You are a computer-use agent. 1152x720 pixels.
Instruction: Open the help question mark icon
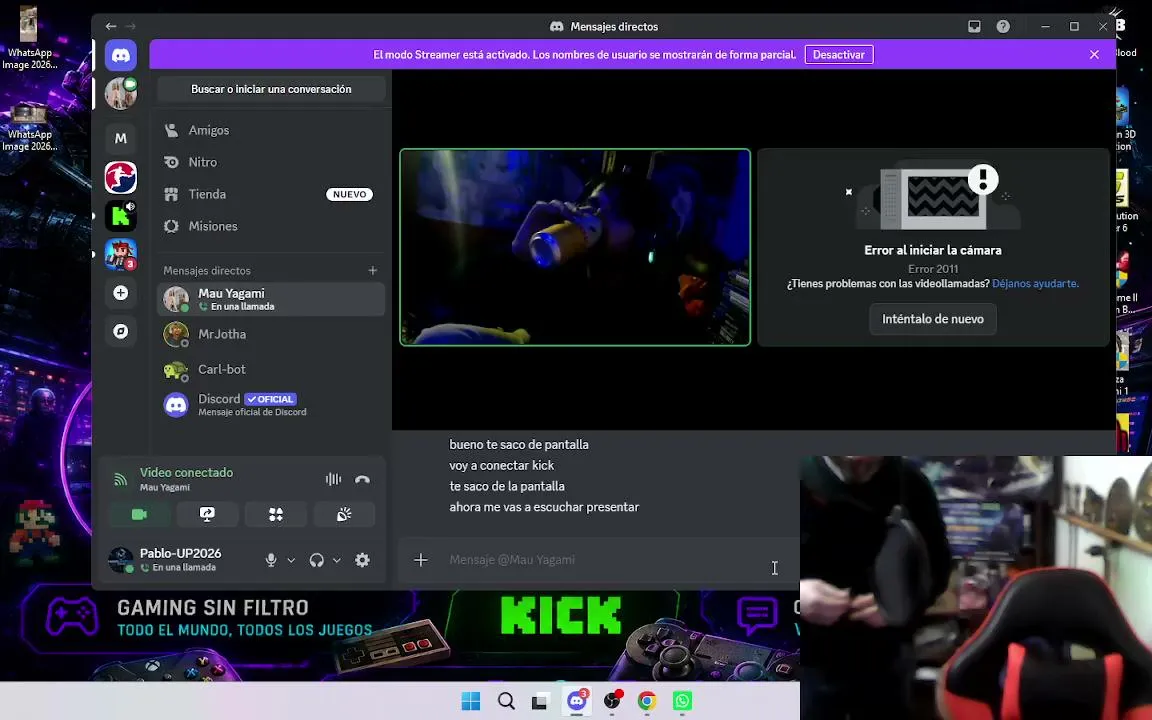pos(1003,26)
